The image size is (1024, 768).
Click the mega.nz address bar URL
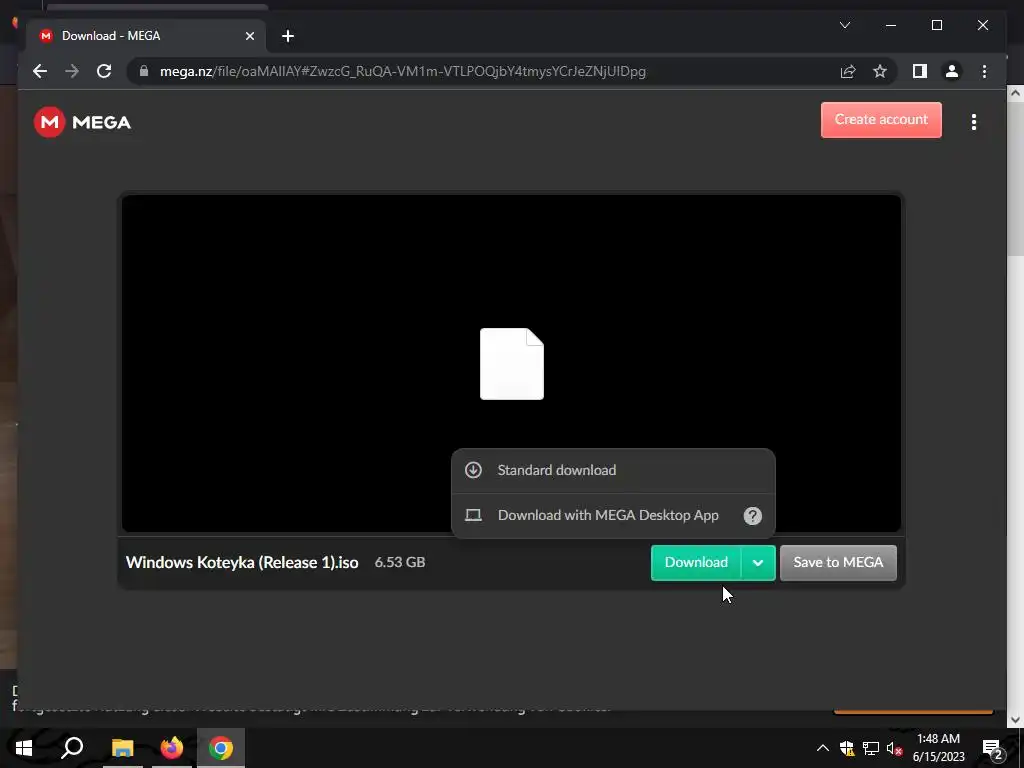402,71
